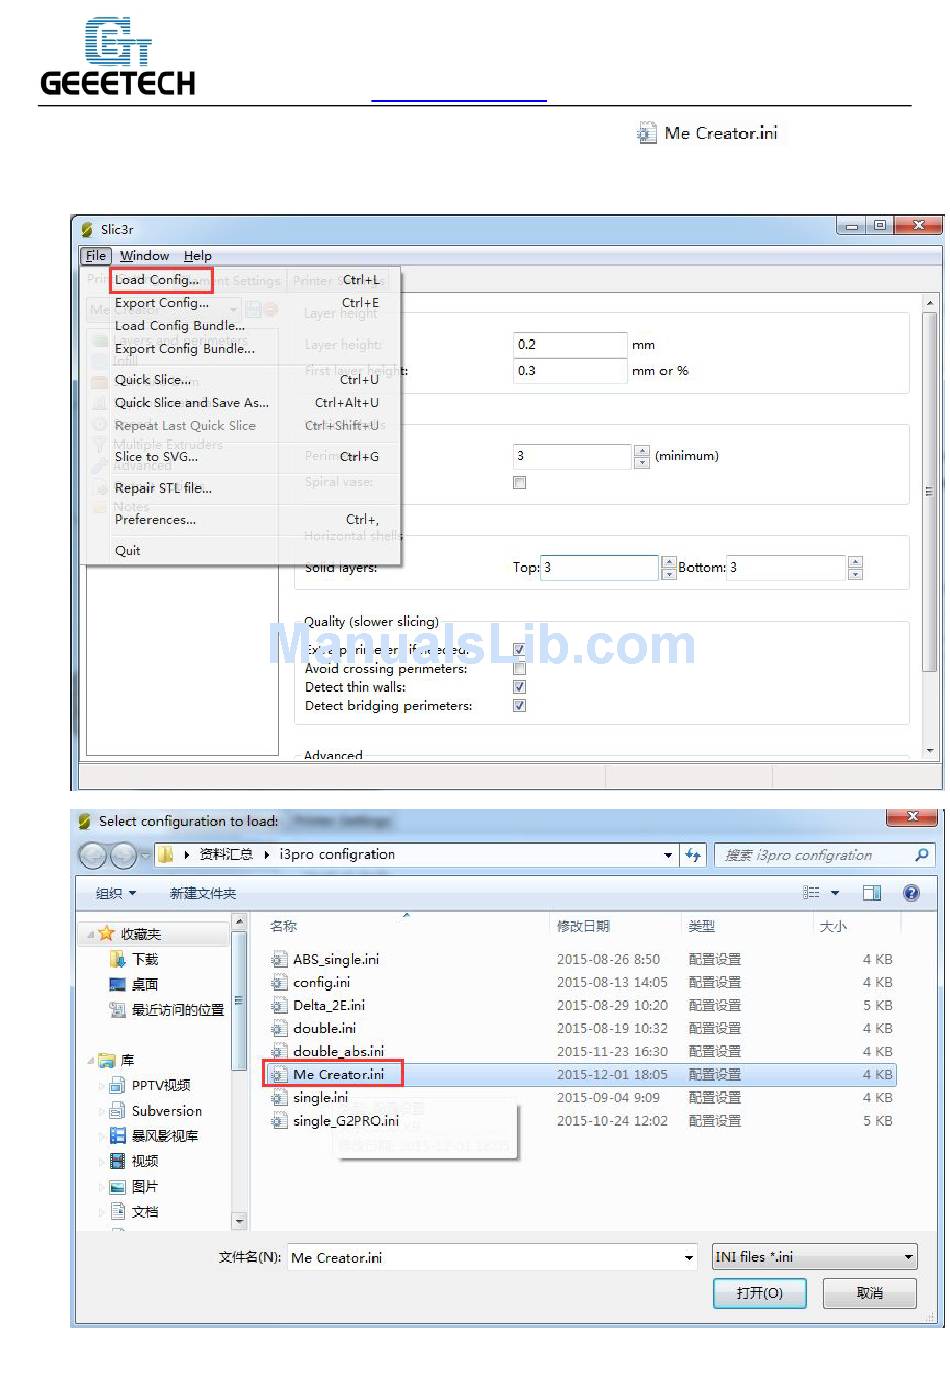This screenshot has width=950, height=1397.
Task: Click the Slic3r title bar app icon
Action: click(87, 229)
